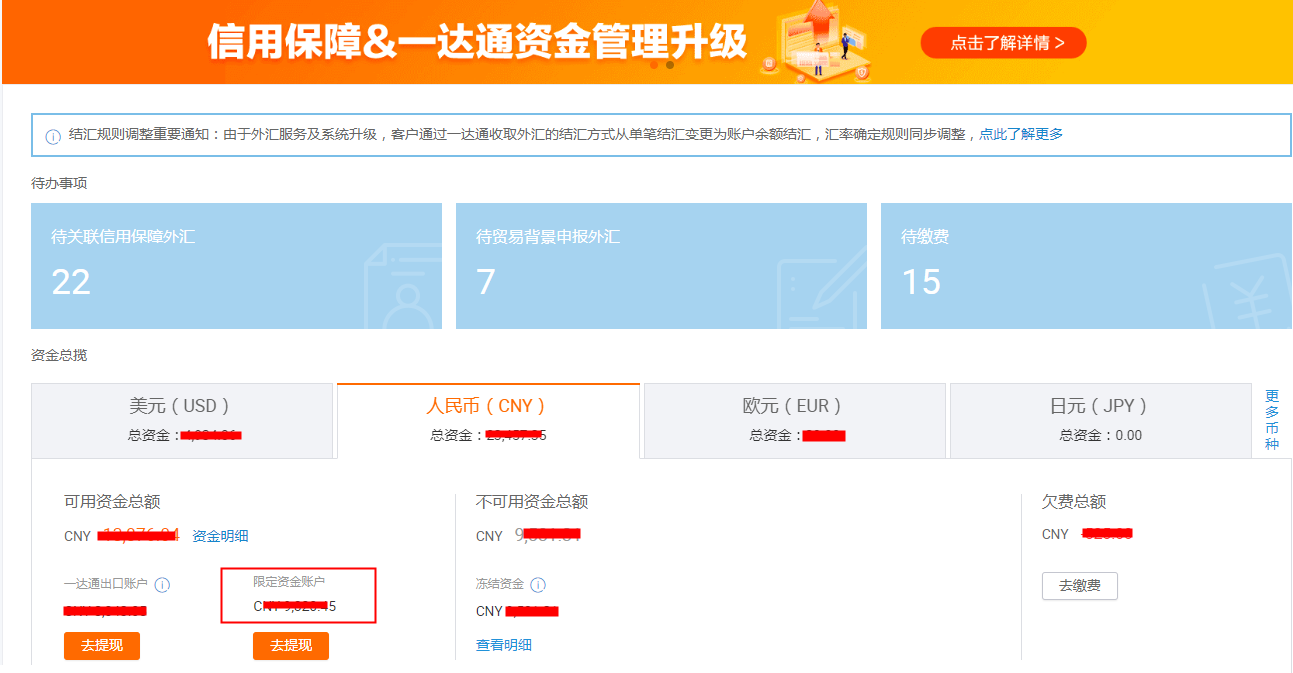Open the 点此了解更多 link

click(x=1021, y=134)
